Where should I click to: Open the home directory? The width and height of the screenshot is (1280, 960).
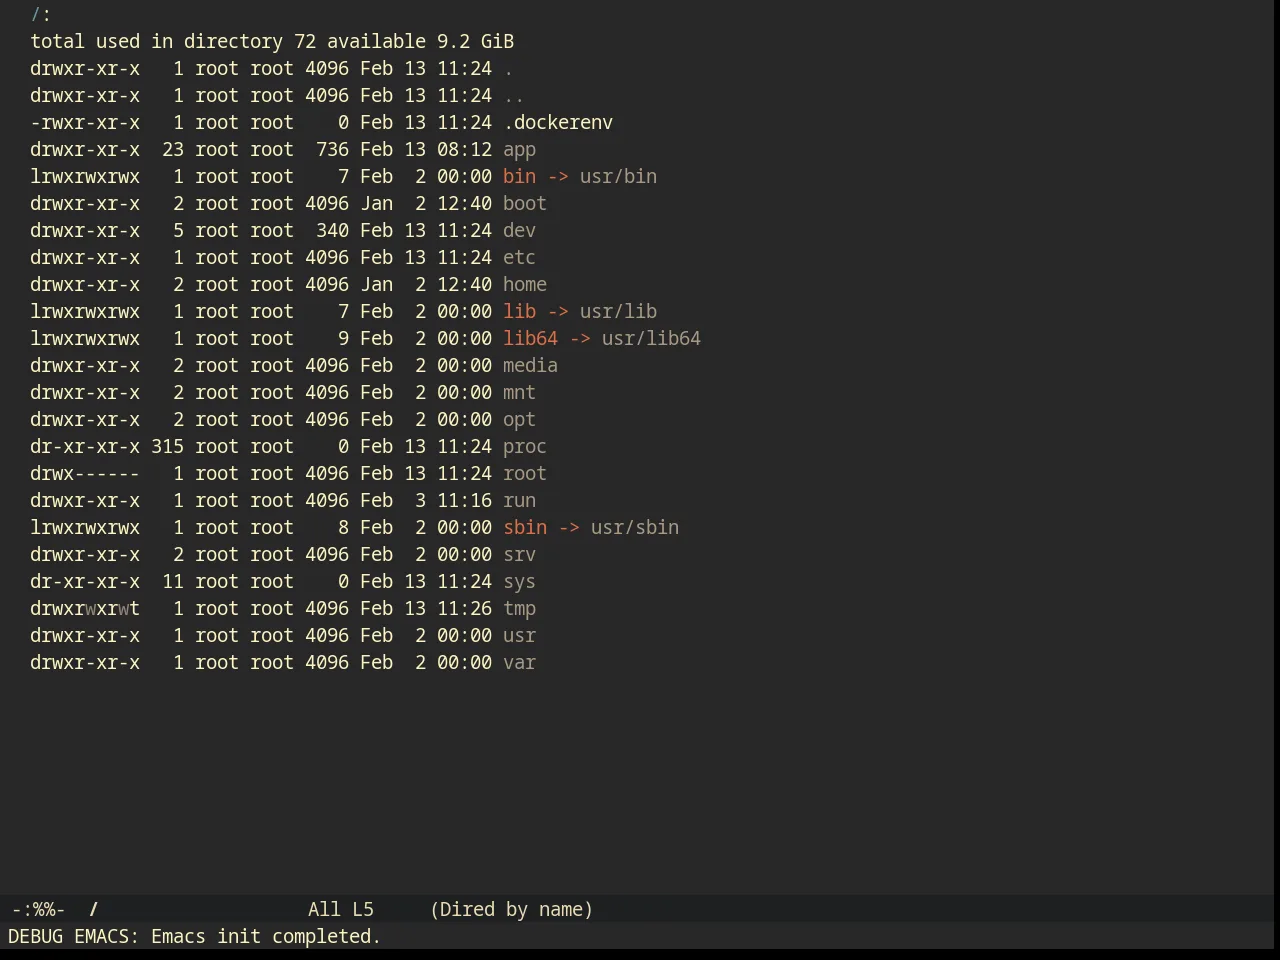click(525, 285)
